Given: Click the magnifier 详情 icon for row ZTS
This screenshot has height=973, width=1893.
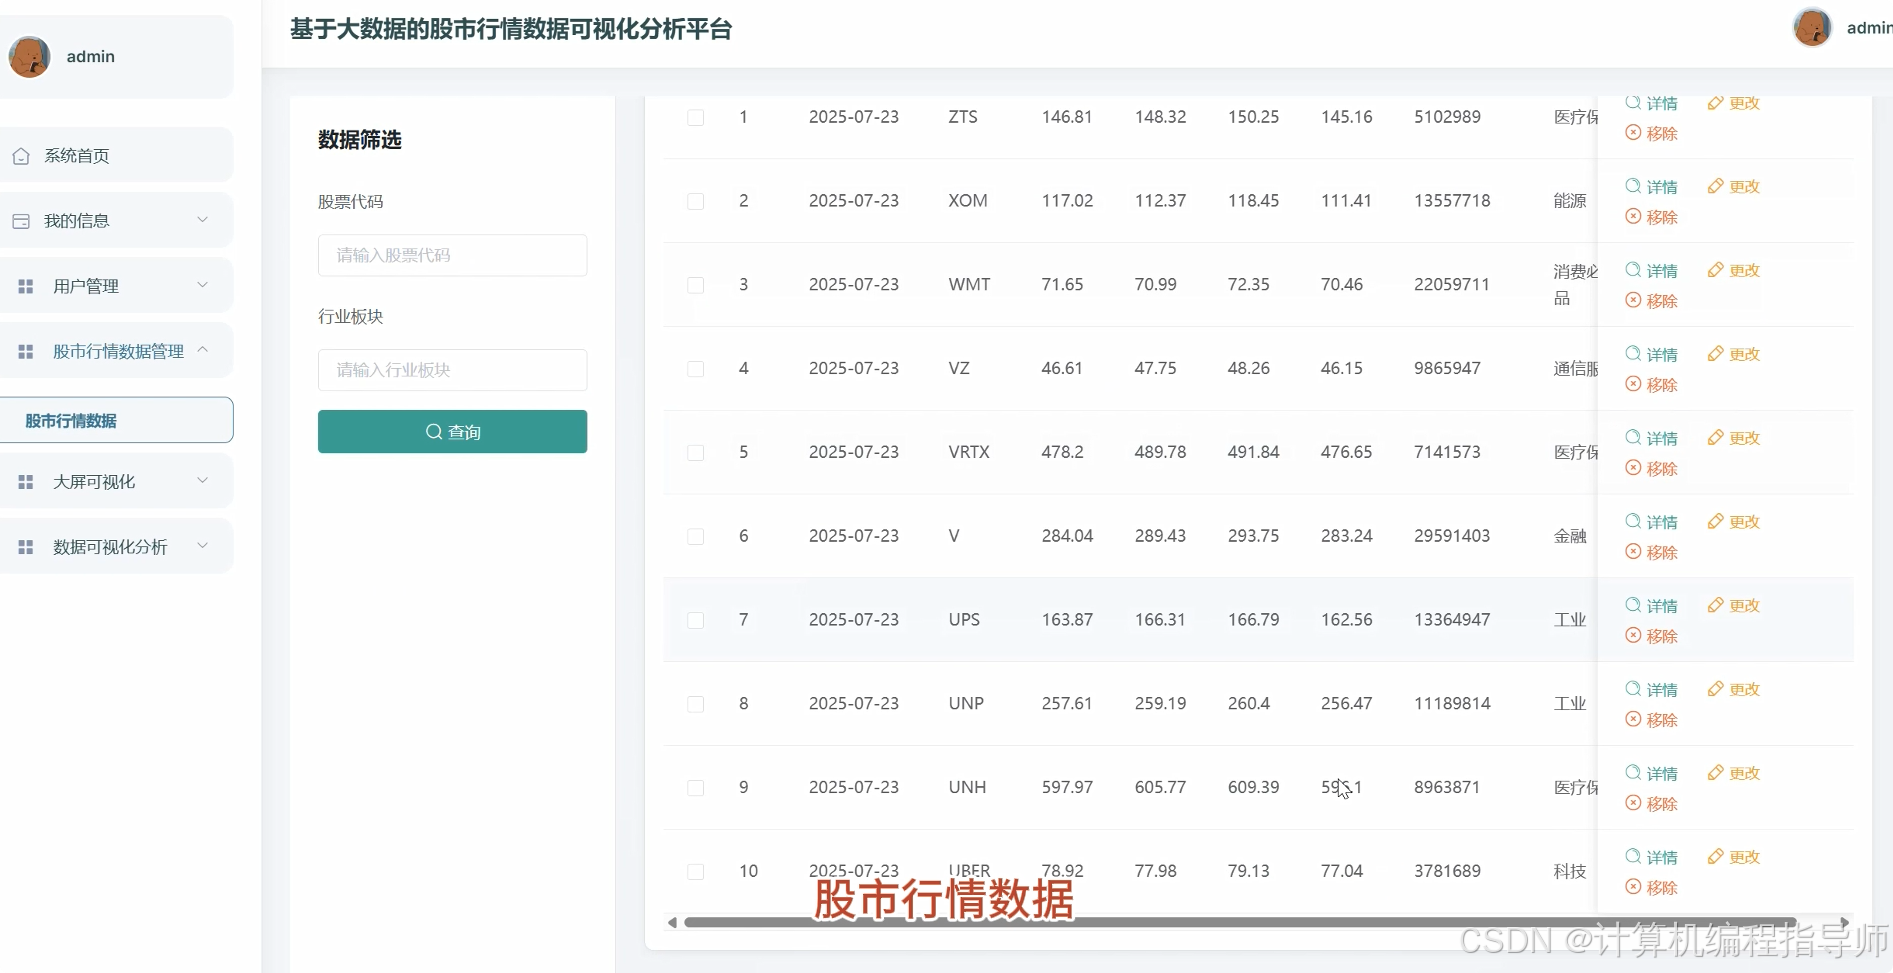Looking at the screenshot, I should pos(1633,102).
